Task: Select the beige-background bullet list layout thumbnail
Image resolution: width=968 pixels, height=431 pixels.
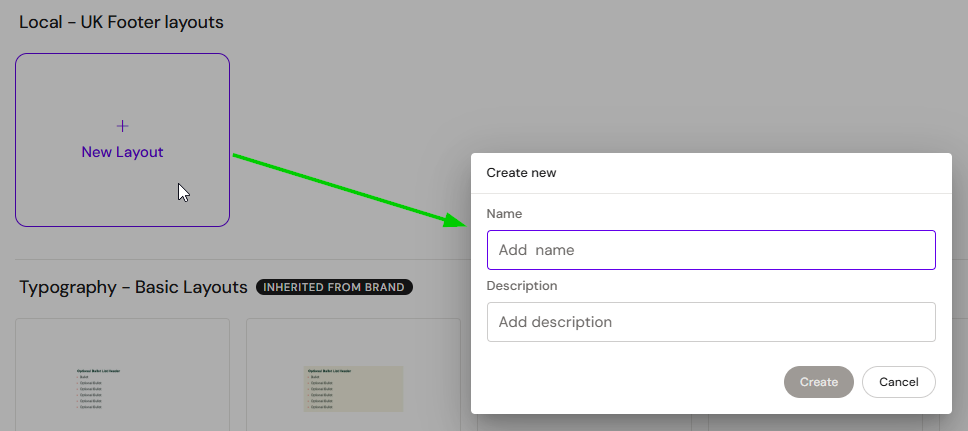Action: coord(353,388)
